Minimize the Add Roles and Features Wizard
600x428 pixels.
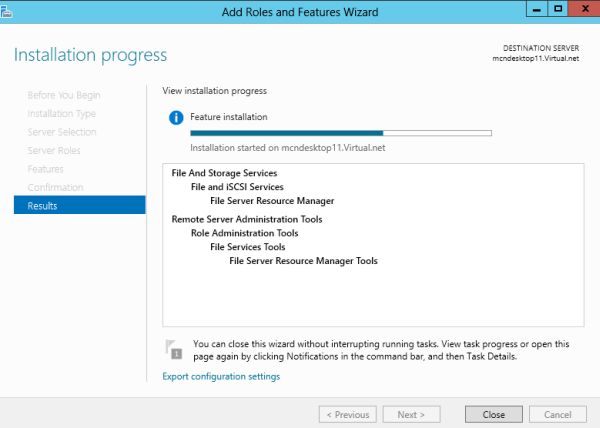click(537, 9)
